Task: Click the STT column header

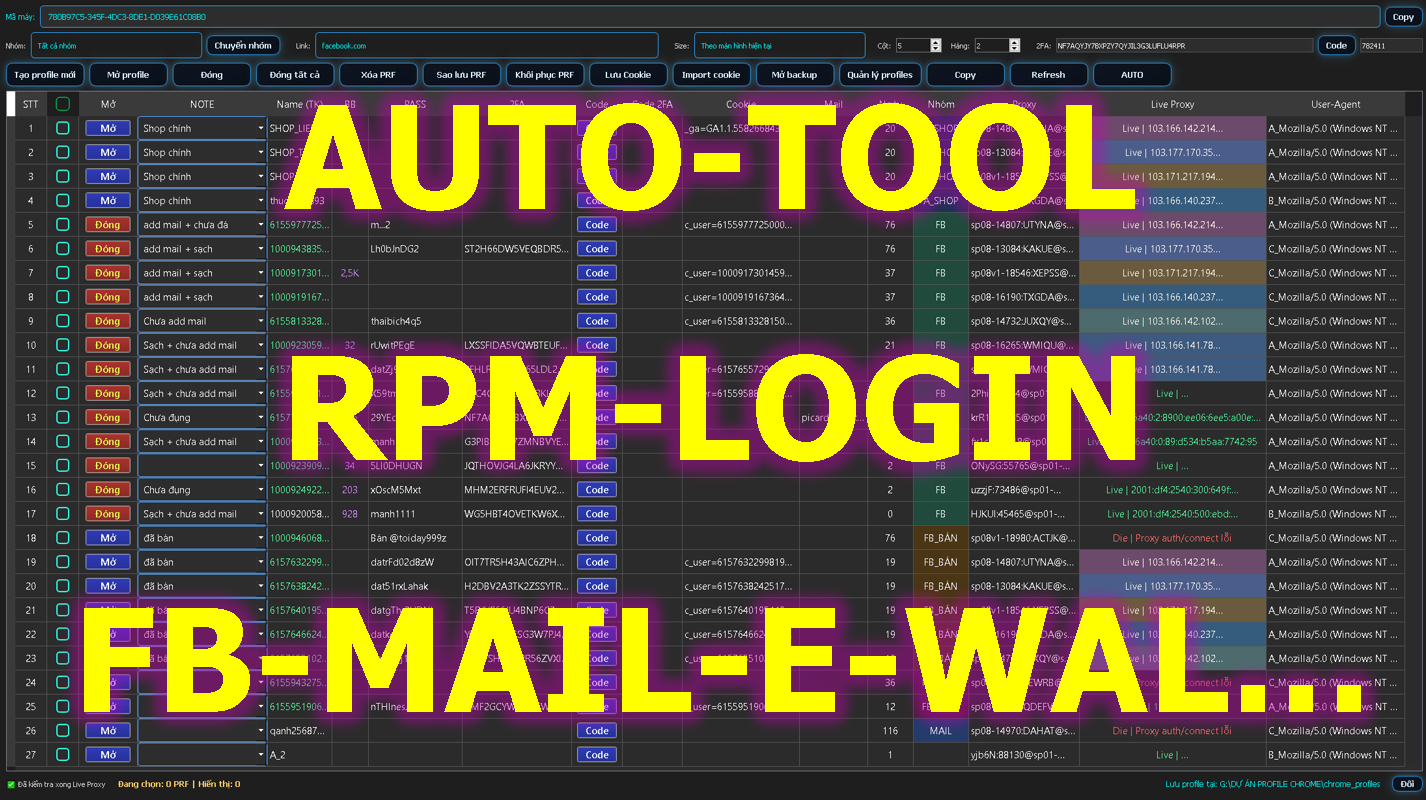Action: (31, 104)
